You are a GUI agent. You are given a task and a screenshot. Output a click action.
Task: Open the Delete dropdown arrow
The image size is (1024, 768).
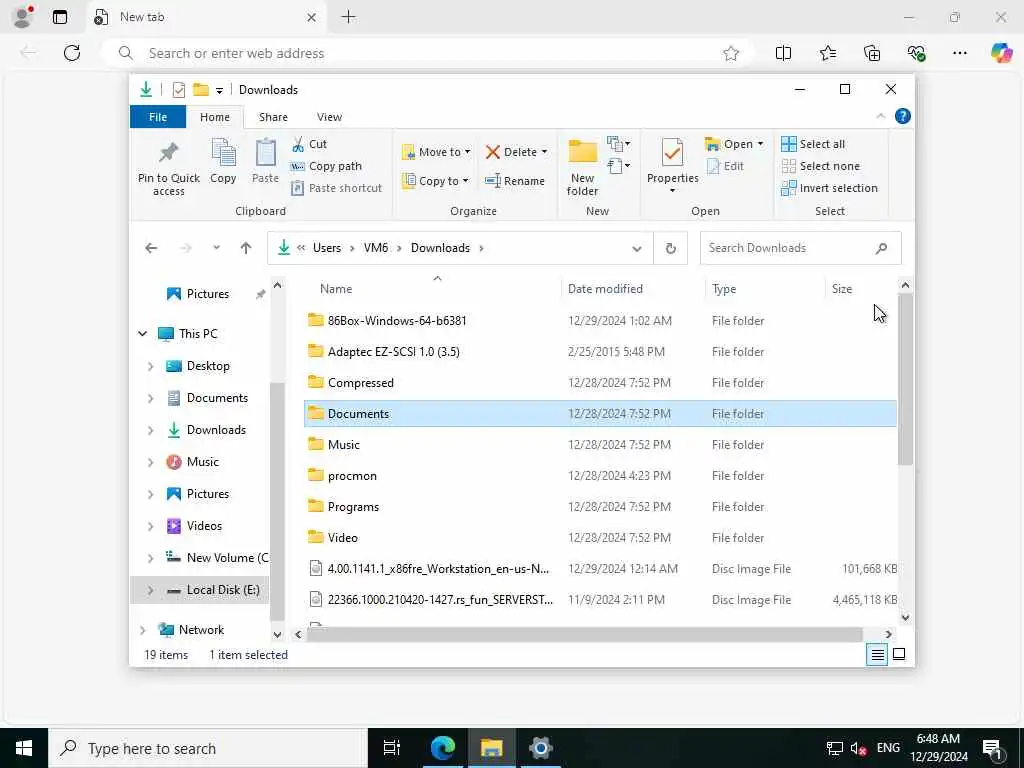coord(544,152)
